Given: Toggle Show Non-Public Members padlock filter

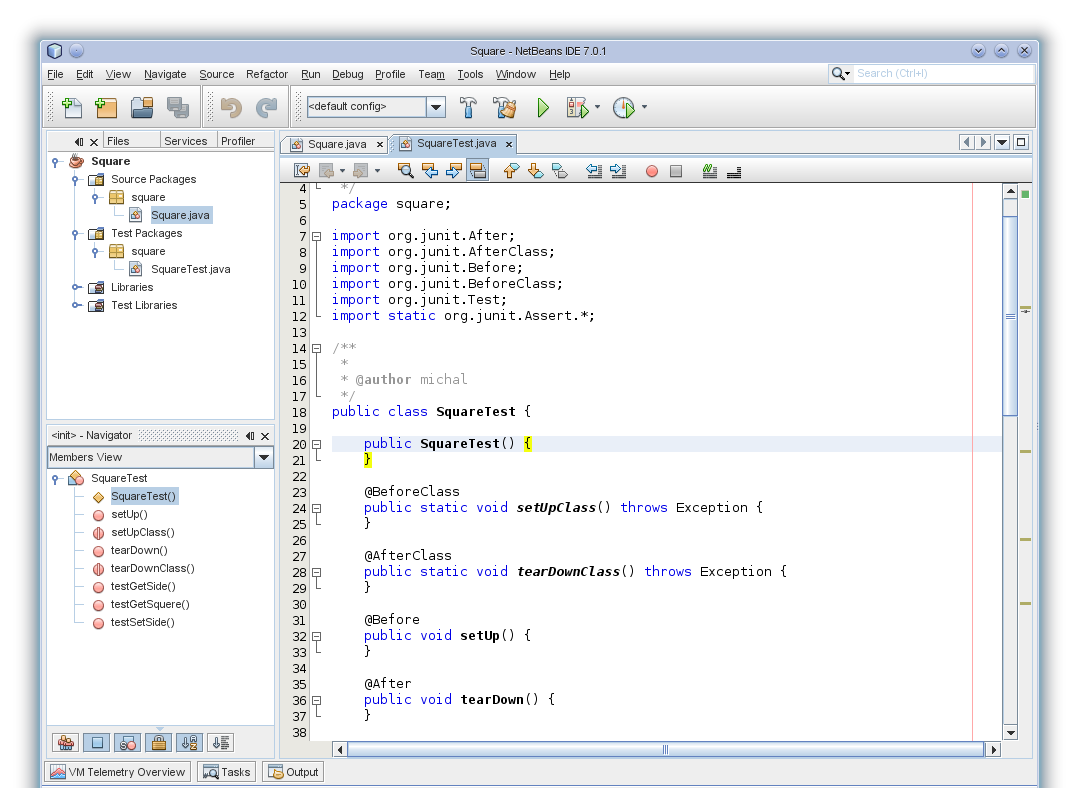Looking at the screenshot, I should (159, 743).
